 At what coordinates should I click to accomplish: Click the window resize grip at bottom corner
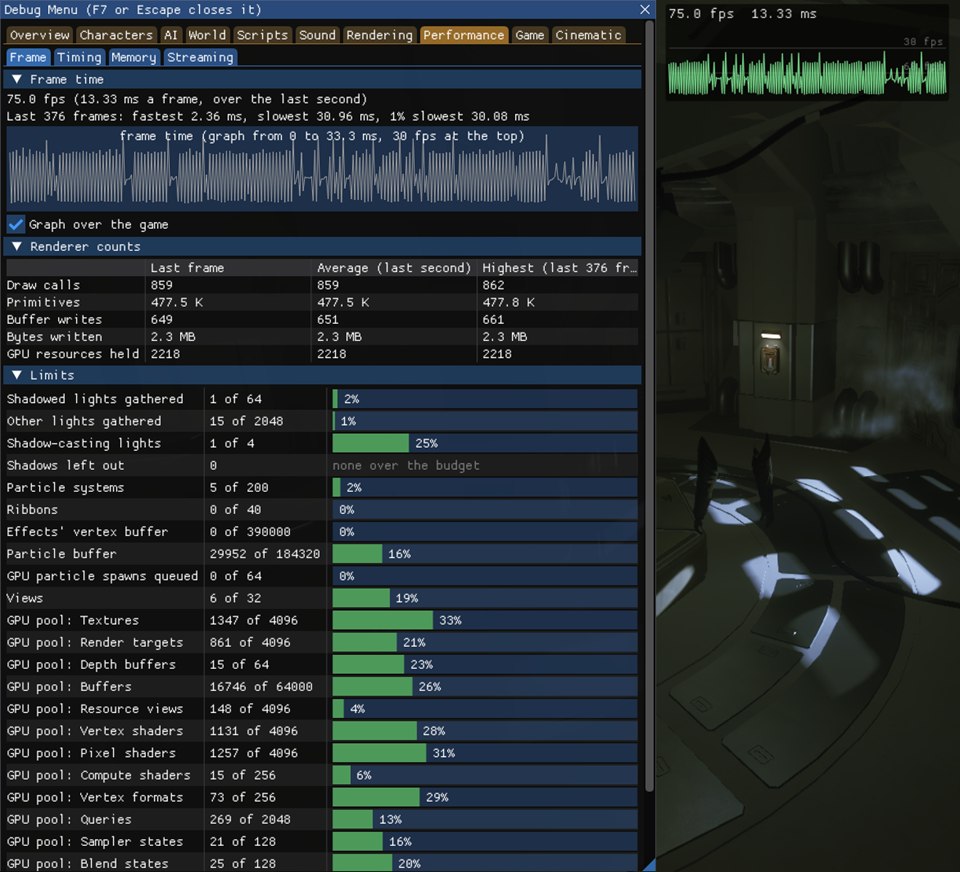tap(650, 865)
